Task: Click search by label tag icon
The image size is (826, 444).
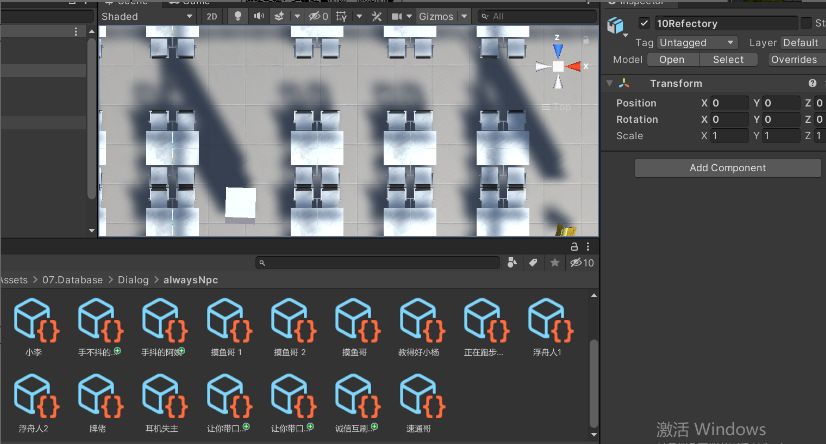Action: (x=533, y=263)
